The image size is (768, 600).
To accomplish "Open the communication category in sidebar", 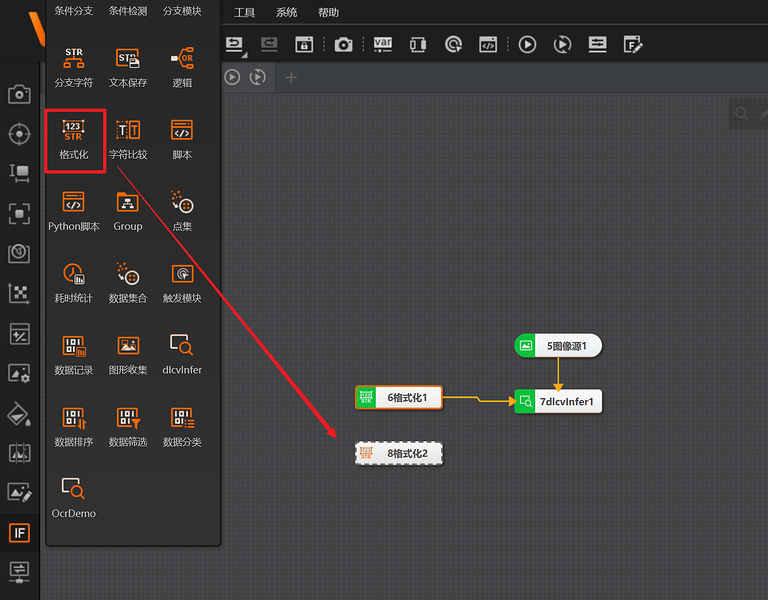I will [20, 572].
